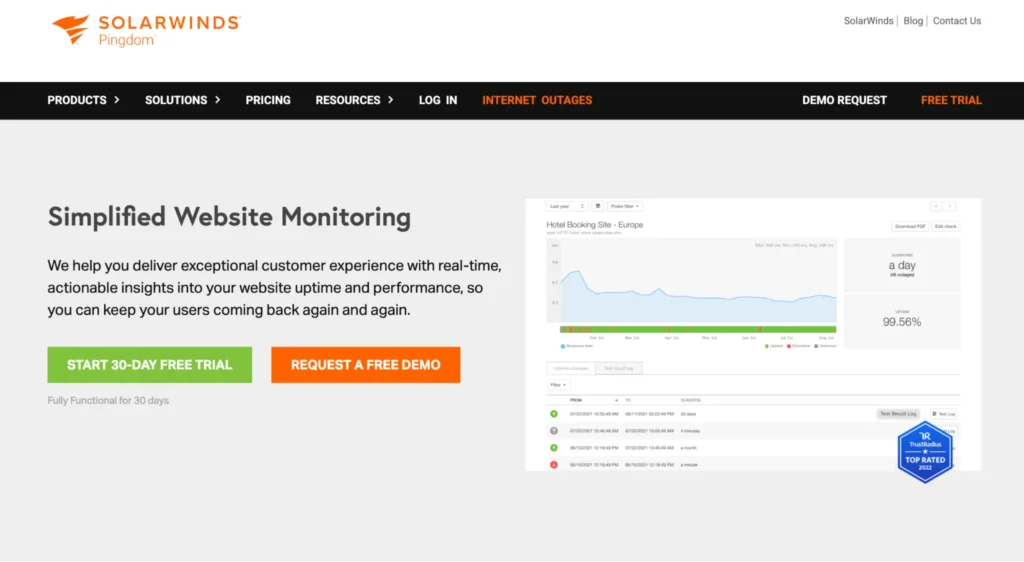Open the SOLUTIONS menu
The width and height of the screenshot is (1024, 562).
coord(176,100)
